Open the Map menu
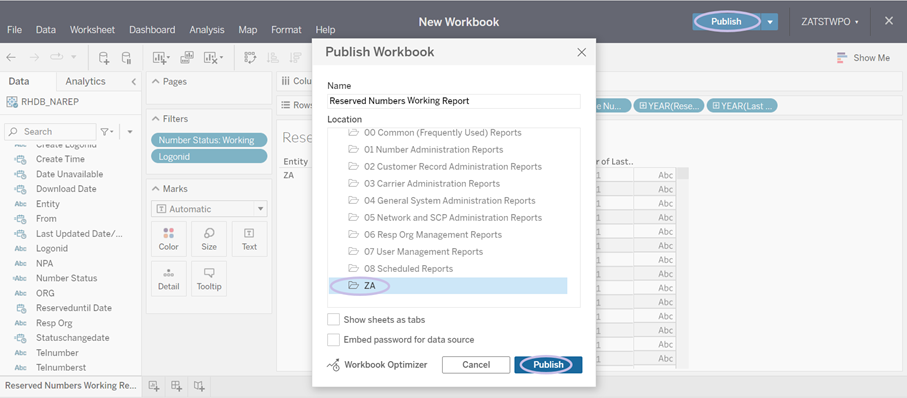 coord(248,30)
